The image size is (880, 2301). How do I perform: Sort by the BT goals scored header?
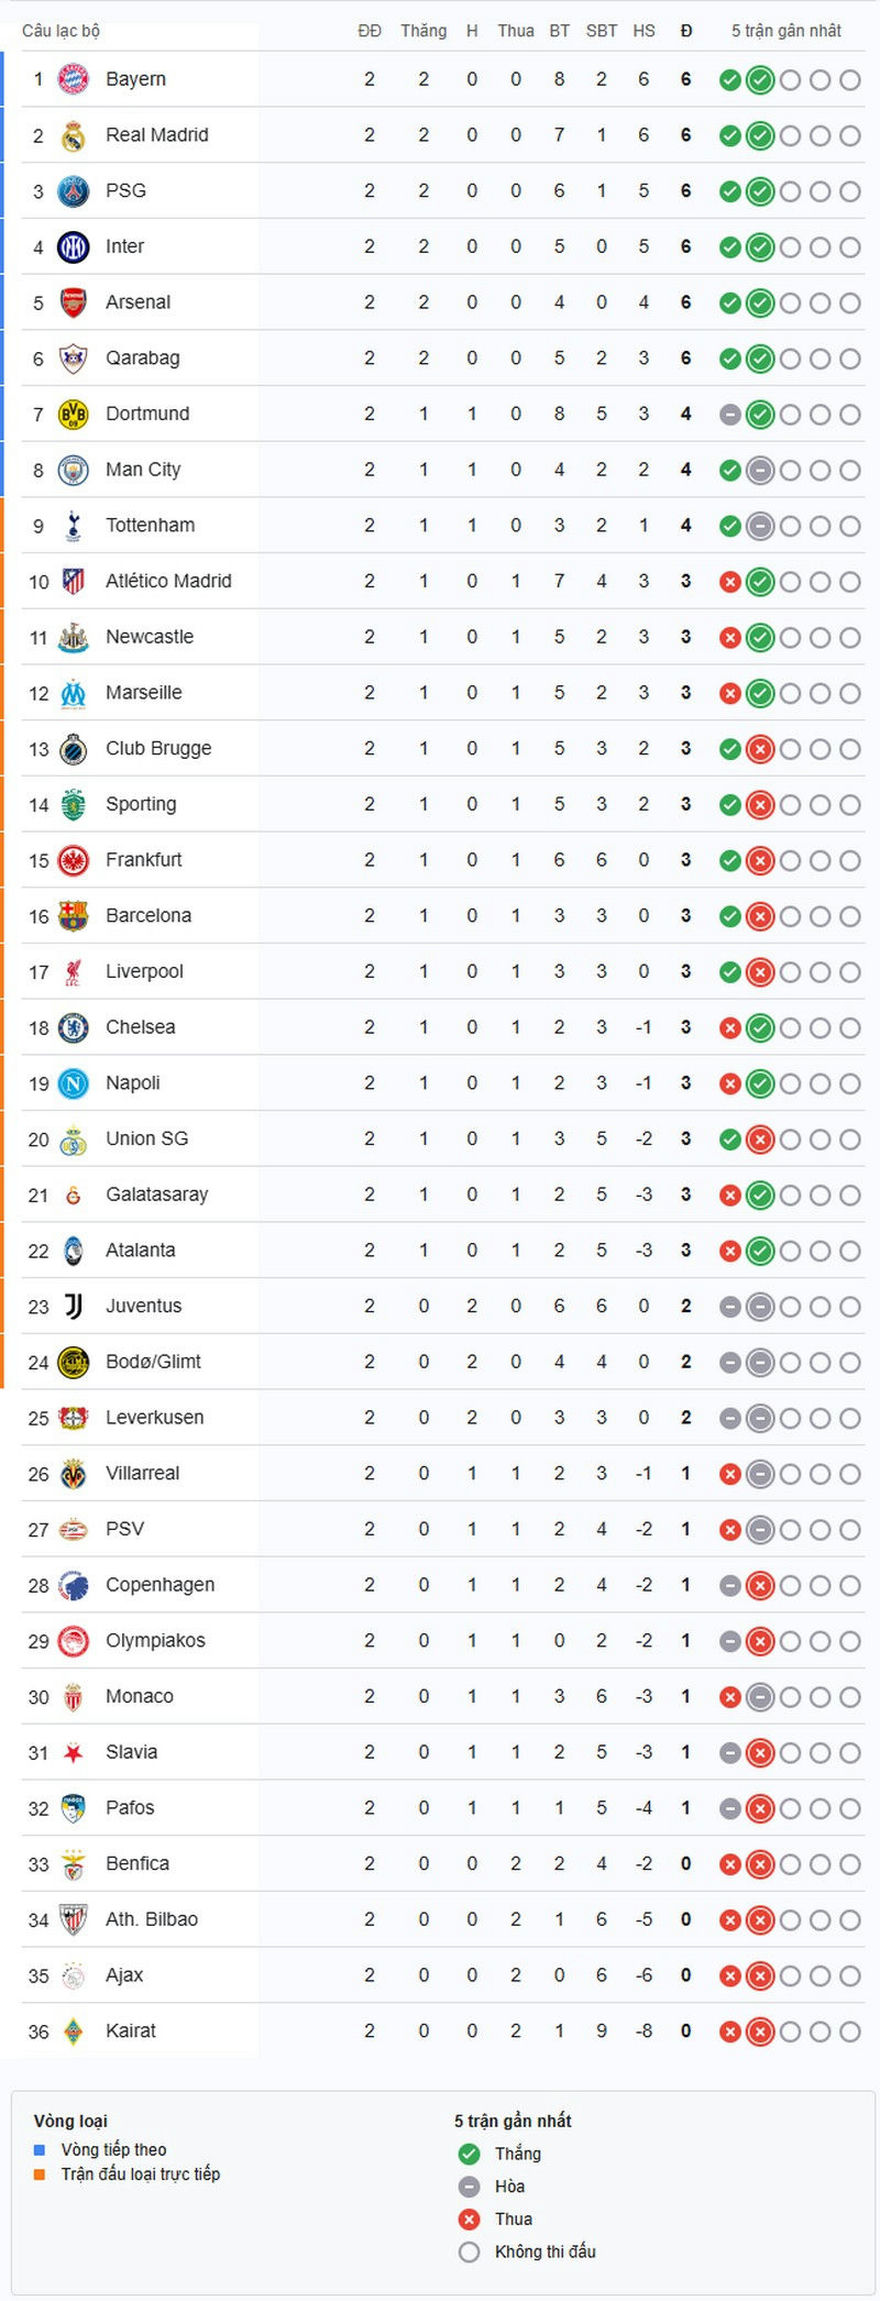[x=559, y=31]
